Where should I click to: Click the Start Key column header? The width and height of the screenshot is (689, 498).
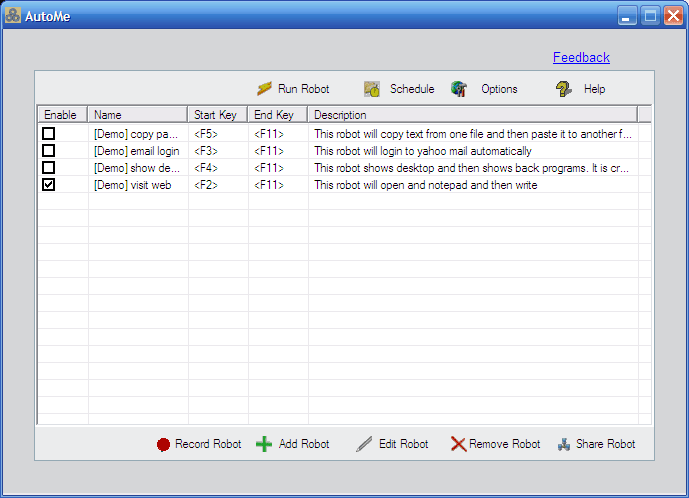pyautogui.click(x=217, y=115)
